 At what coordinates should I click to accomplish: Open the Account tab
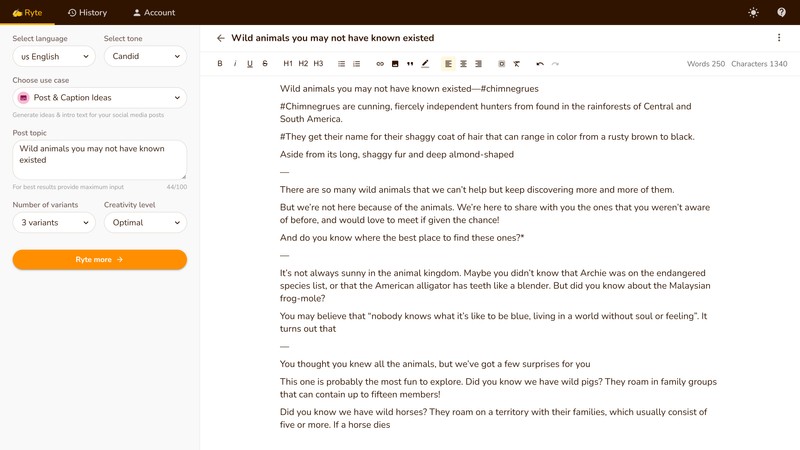pyautogui.click(x=154, y=13)
